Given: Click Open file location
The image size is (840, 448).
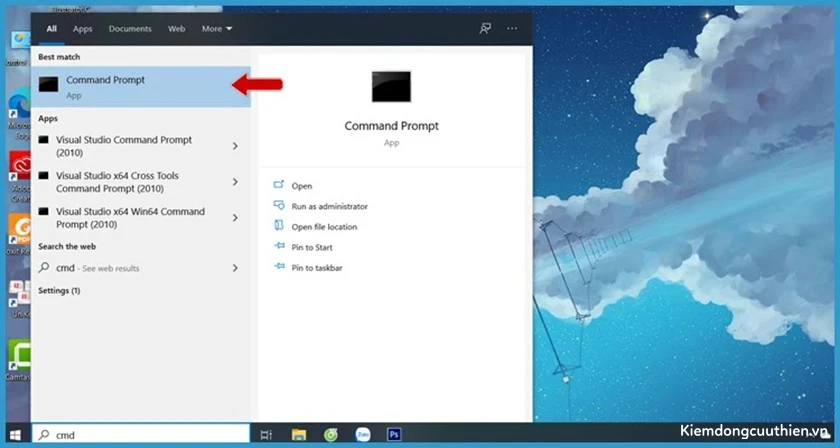Looking at the screenshot, I should click(324, 227).
